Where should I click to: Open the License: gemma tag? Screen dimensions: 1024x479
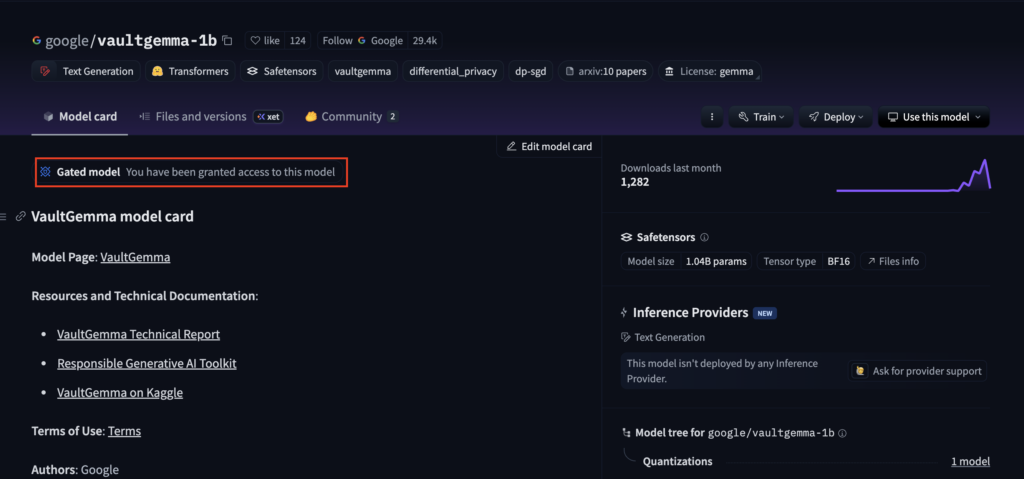coord(709,71)
